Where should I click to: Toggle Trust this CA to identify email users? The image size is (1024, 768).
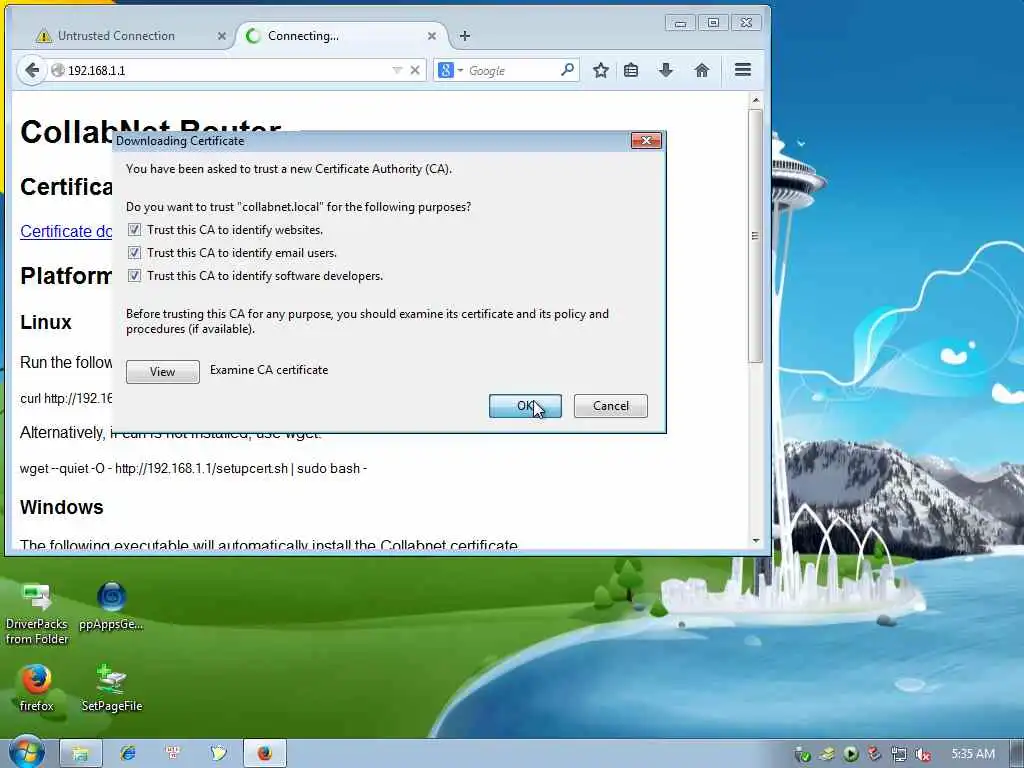coord(134,252)
